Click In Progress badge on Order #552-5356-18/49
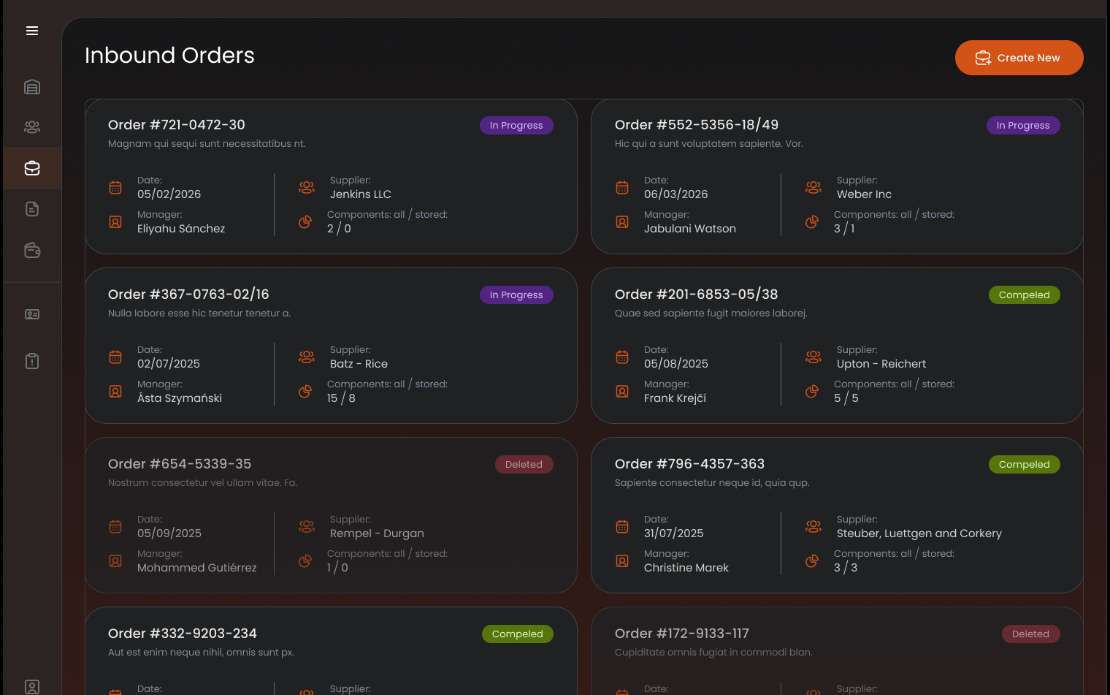 pyautogui.click(x=1023, y=125)
